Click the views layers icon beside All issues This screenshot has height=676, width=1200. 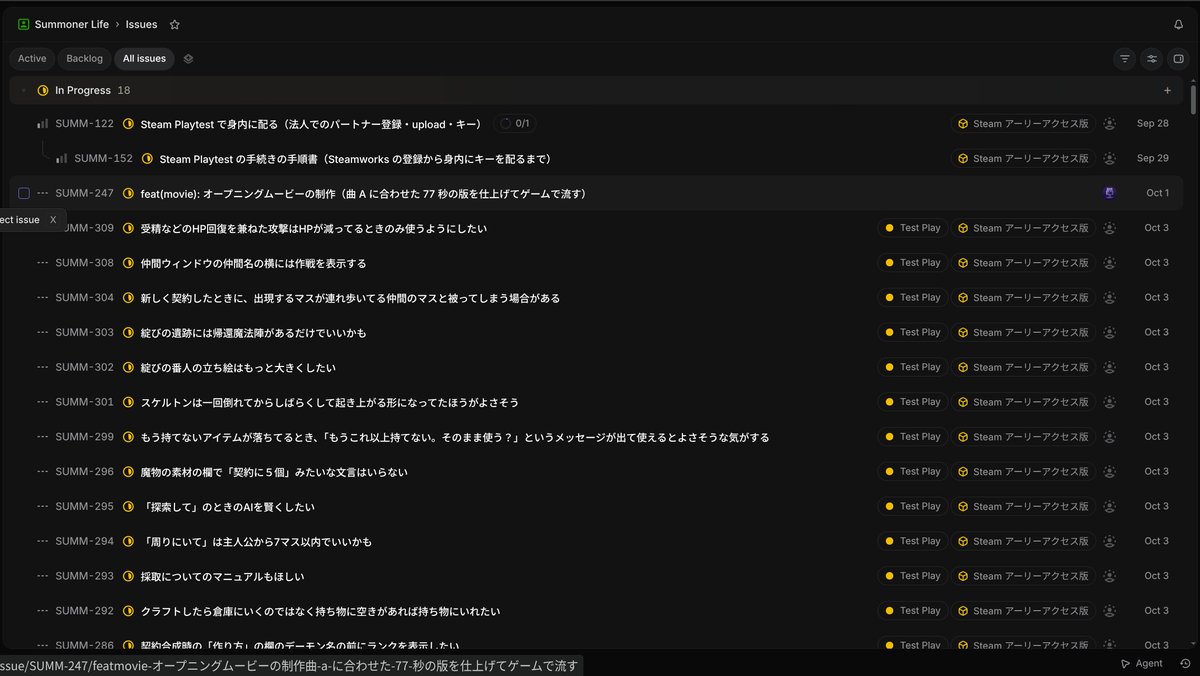pyautogui.click(x=188, y=59)
